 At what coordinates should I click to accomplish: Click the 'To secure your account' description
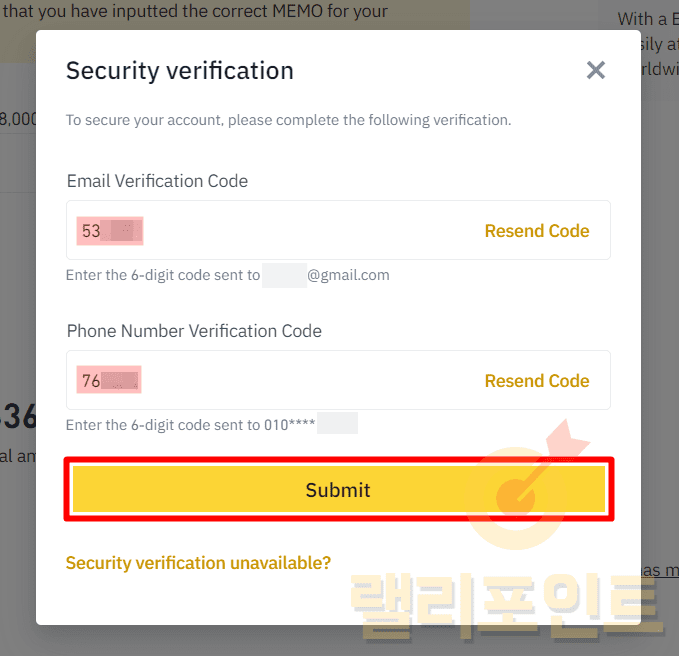288,120
